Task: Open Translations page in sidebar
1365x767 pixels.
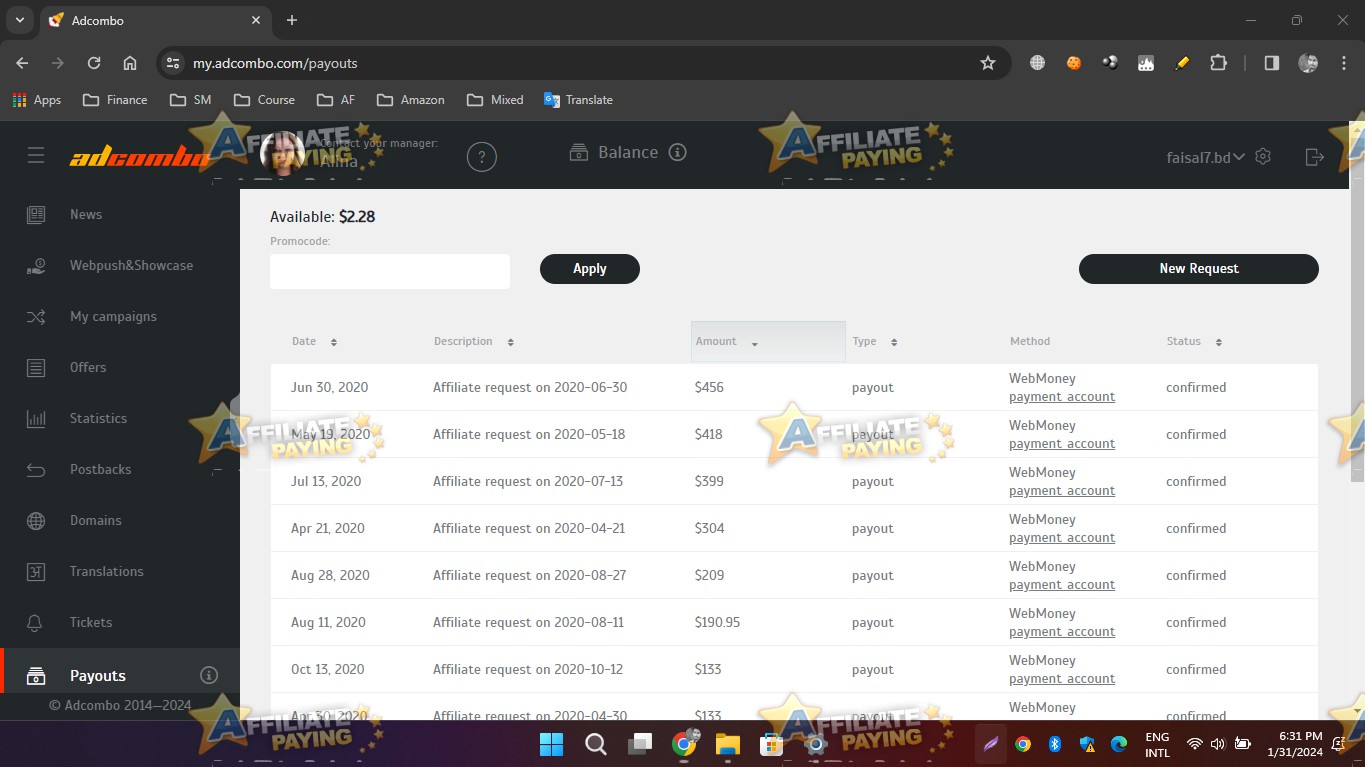Action: [107, 571]
